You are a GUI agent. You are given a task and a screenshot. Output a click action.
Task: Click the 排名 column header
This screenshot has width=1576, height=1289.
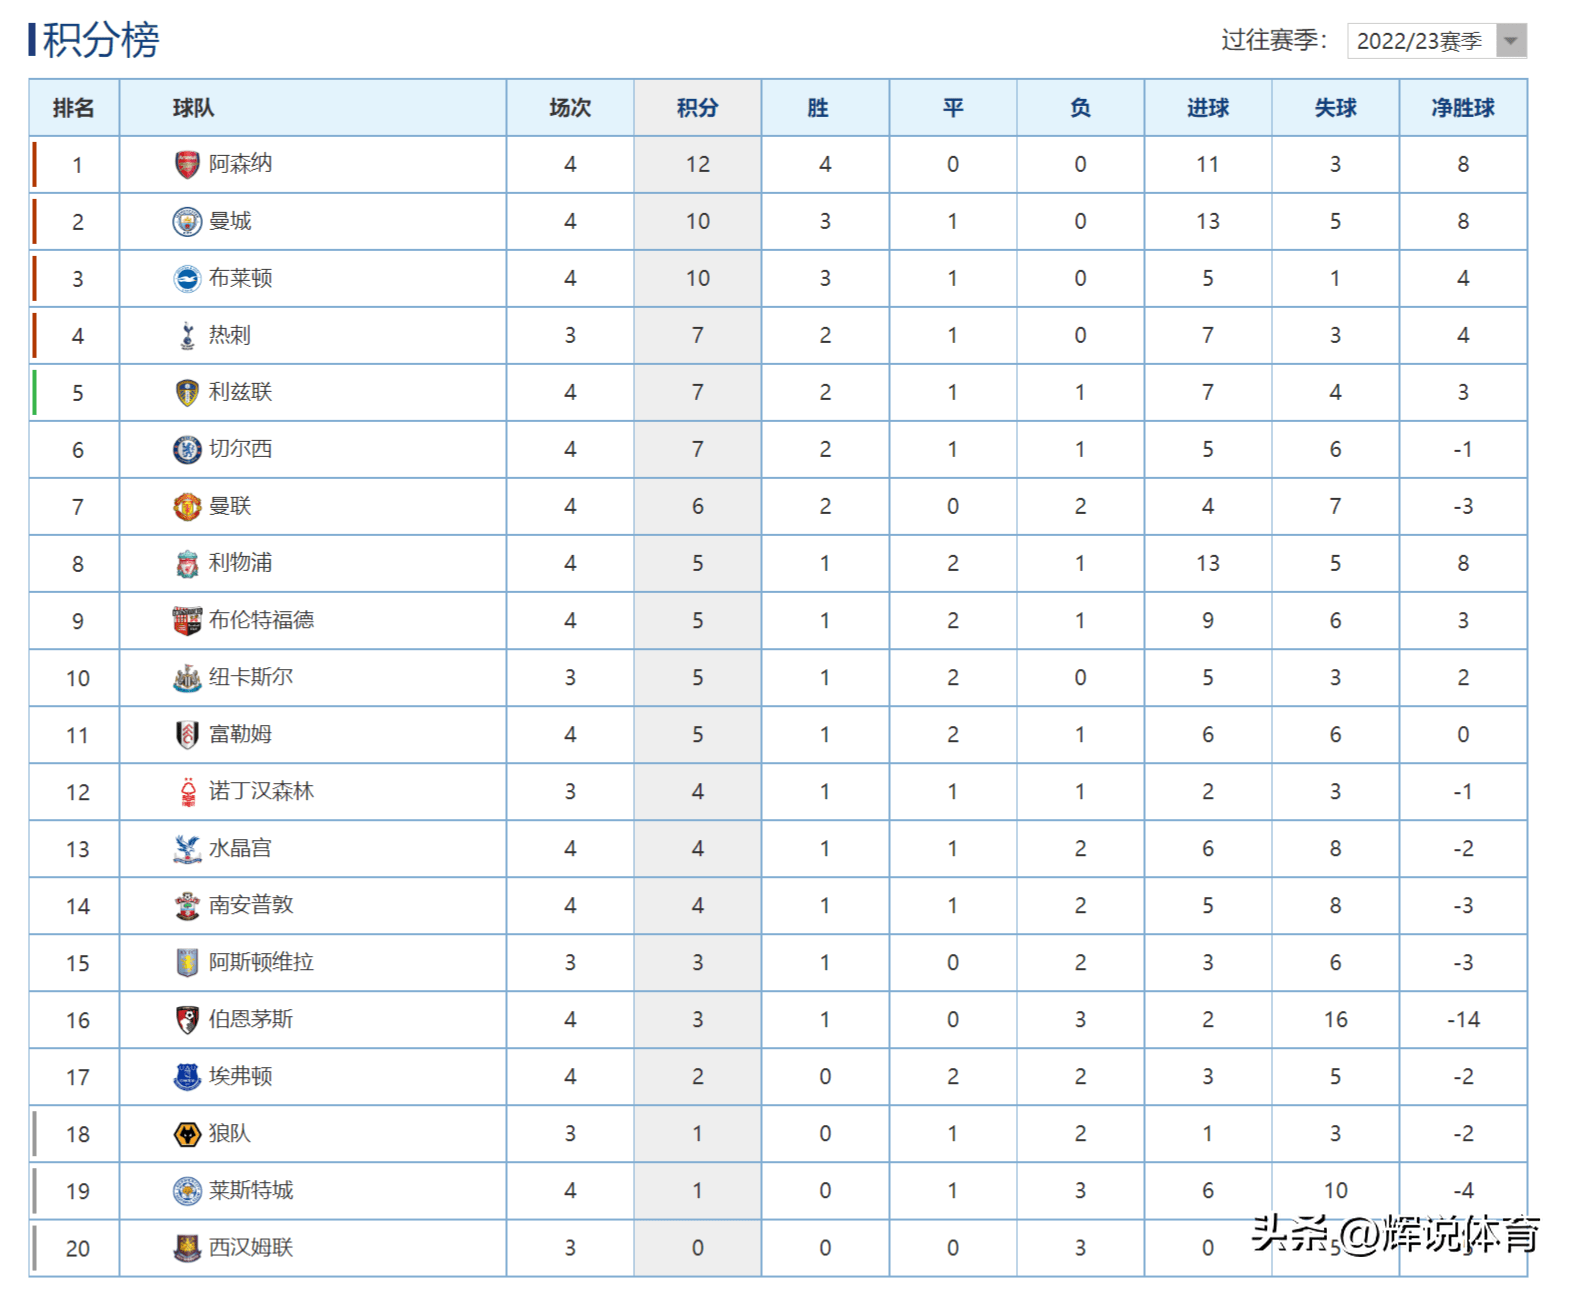click(74, 107)
